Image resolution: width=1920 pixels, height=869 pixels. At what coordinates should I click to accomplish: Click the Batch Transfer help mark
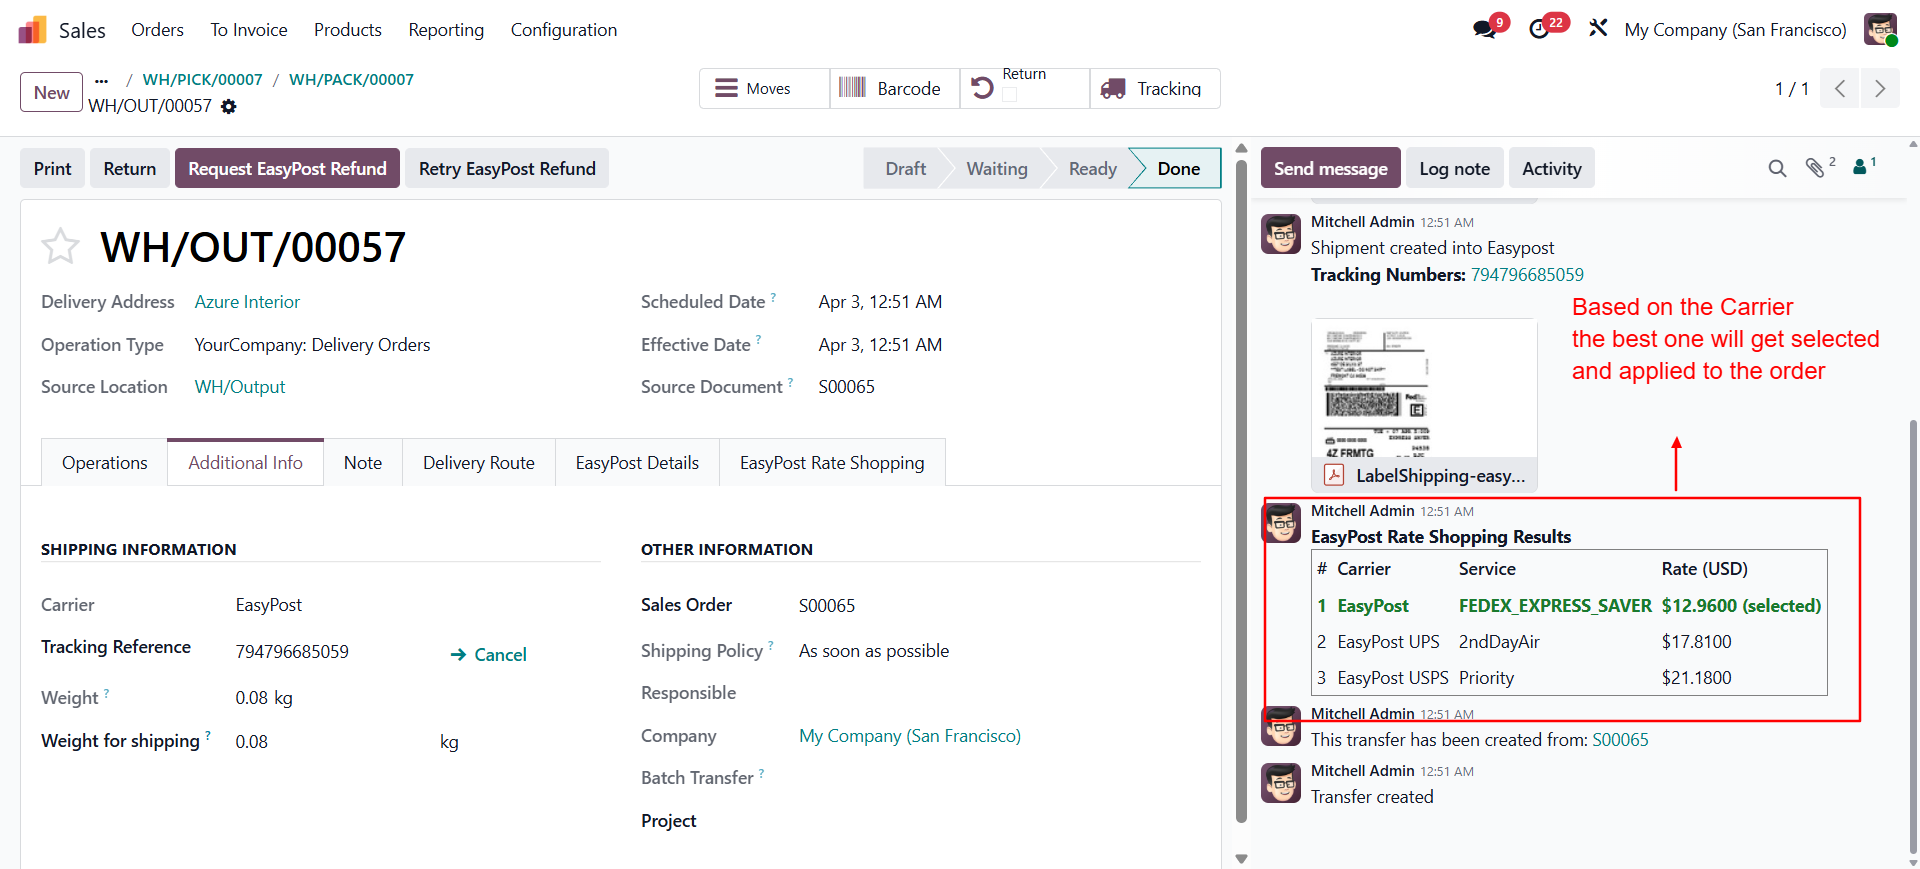[x=761, y=773]
